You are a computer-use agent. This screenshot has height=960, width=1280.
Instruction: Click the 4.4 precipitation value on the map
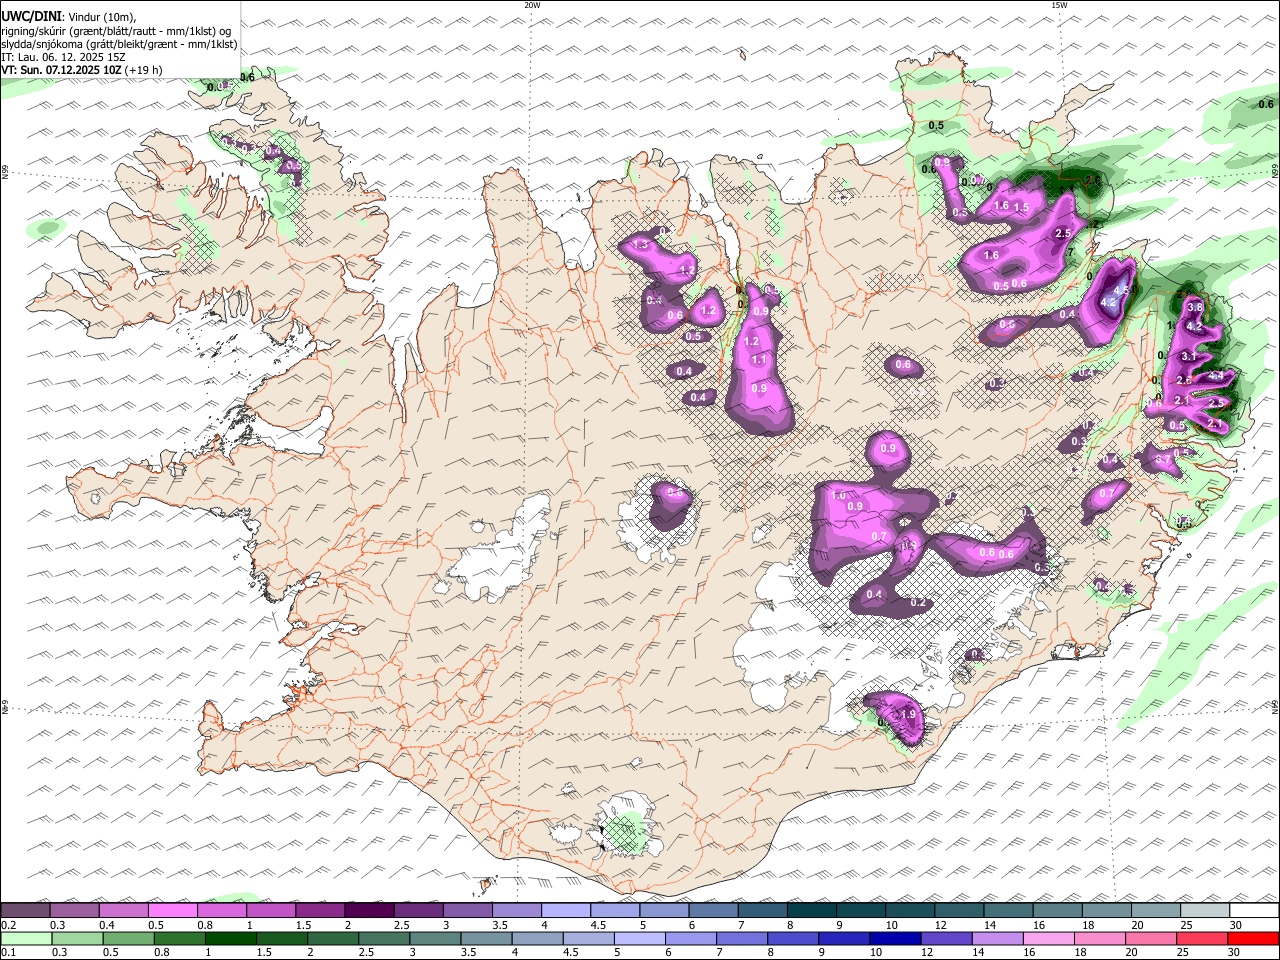click(1216, 376)
